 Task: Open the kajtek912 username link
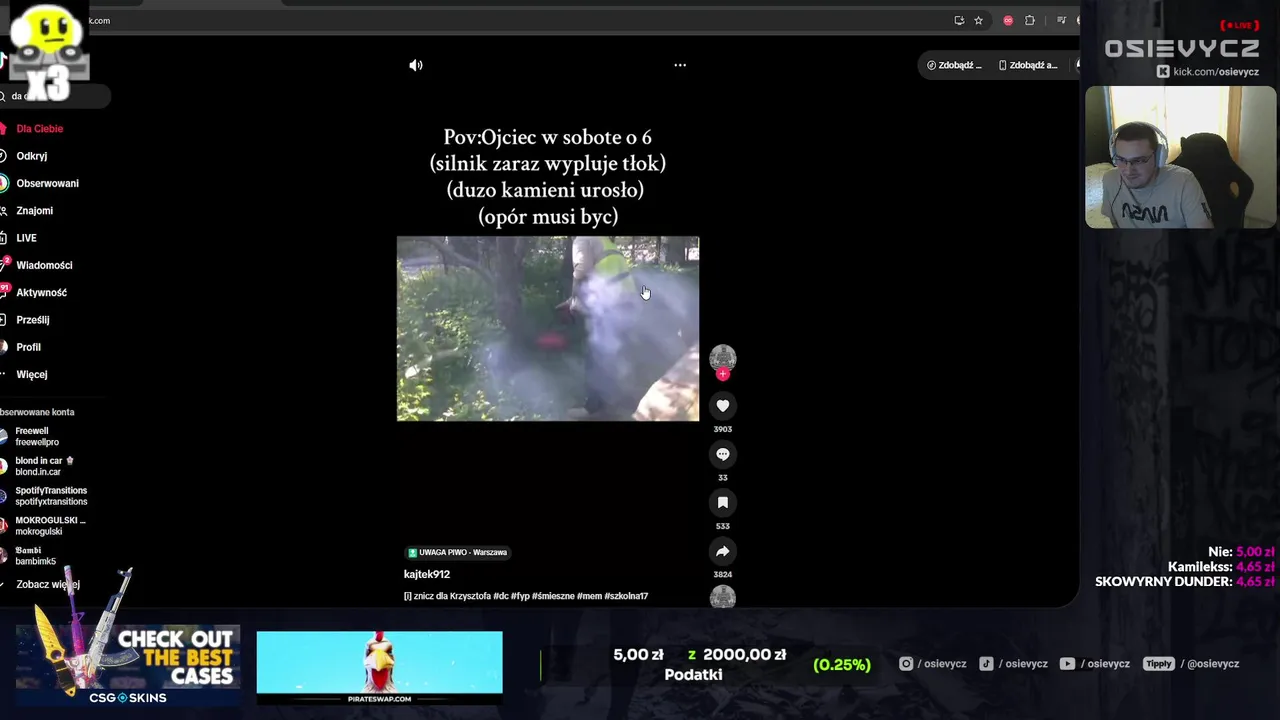tap(427, 574)
